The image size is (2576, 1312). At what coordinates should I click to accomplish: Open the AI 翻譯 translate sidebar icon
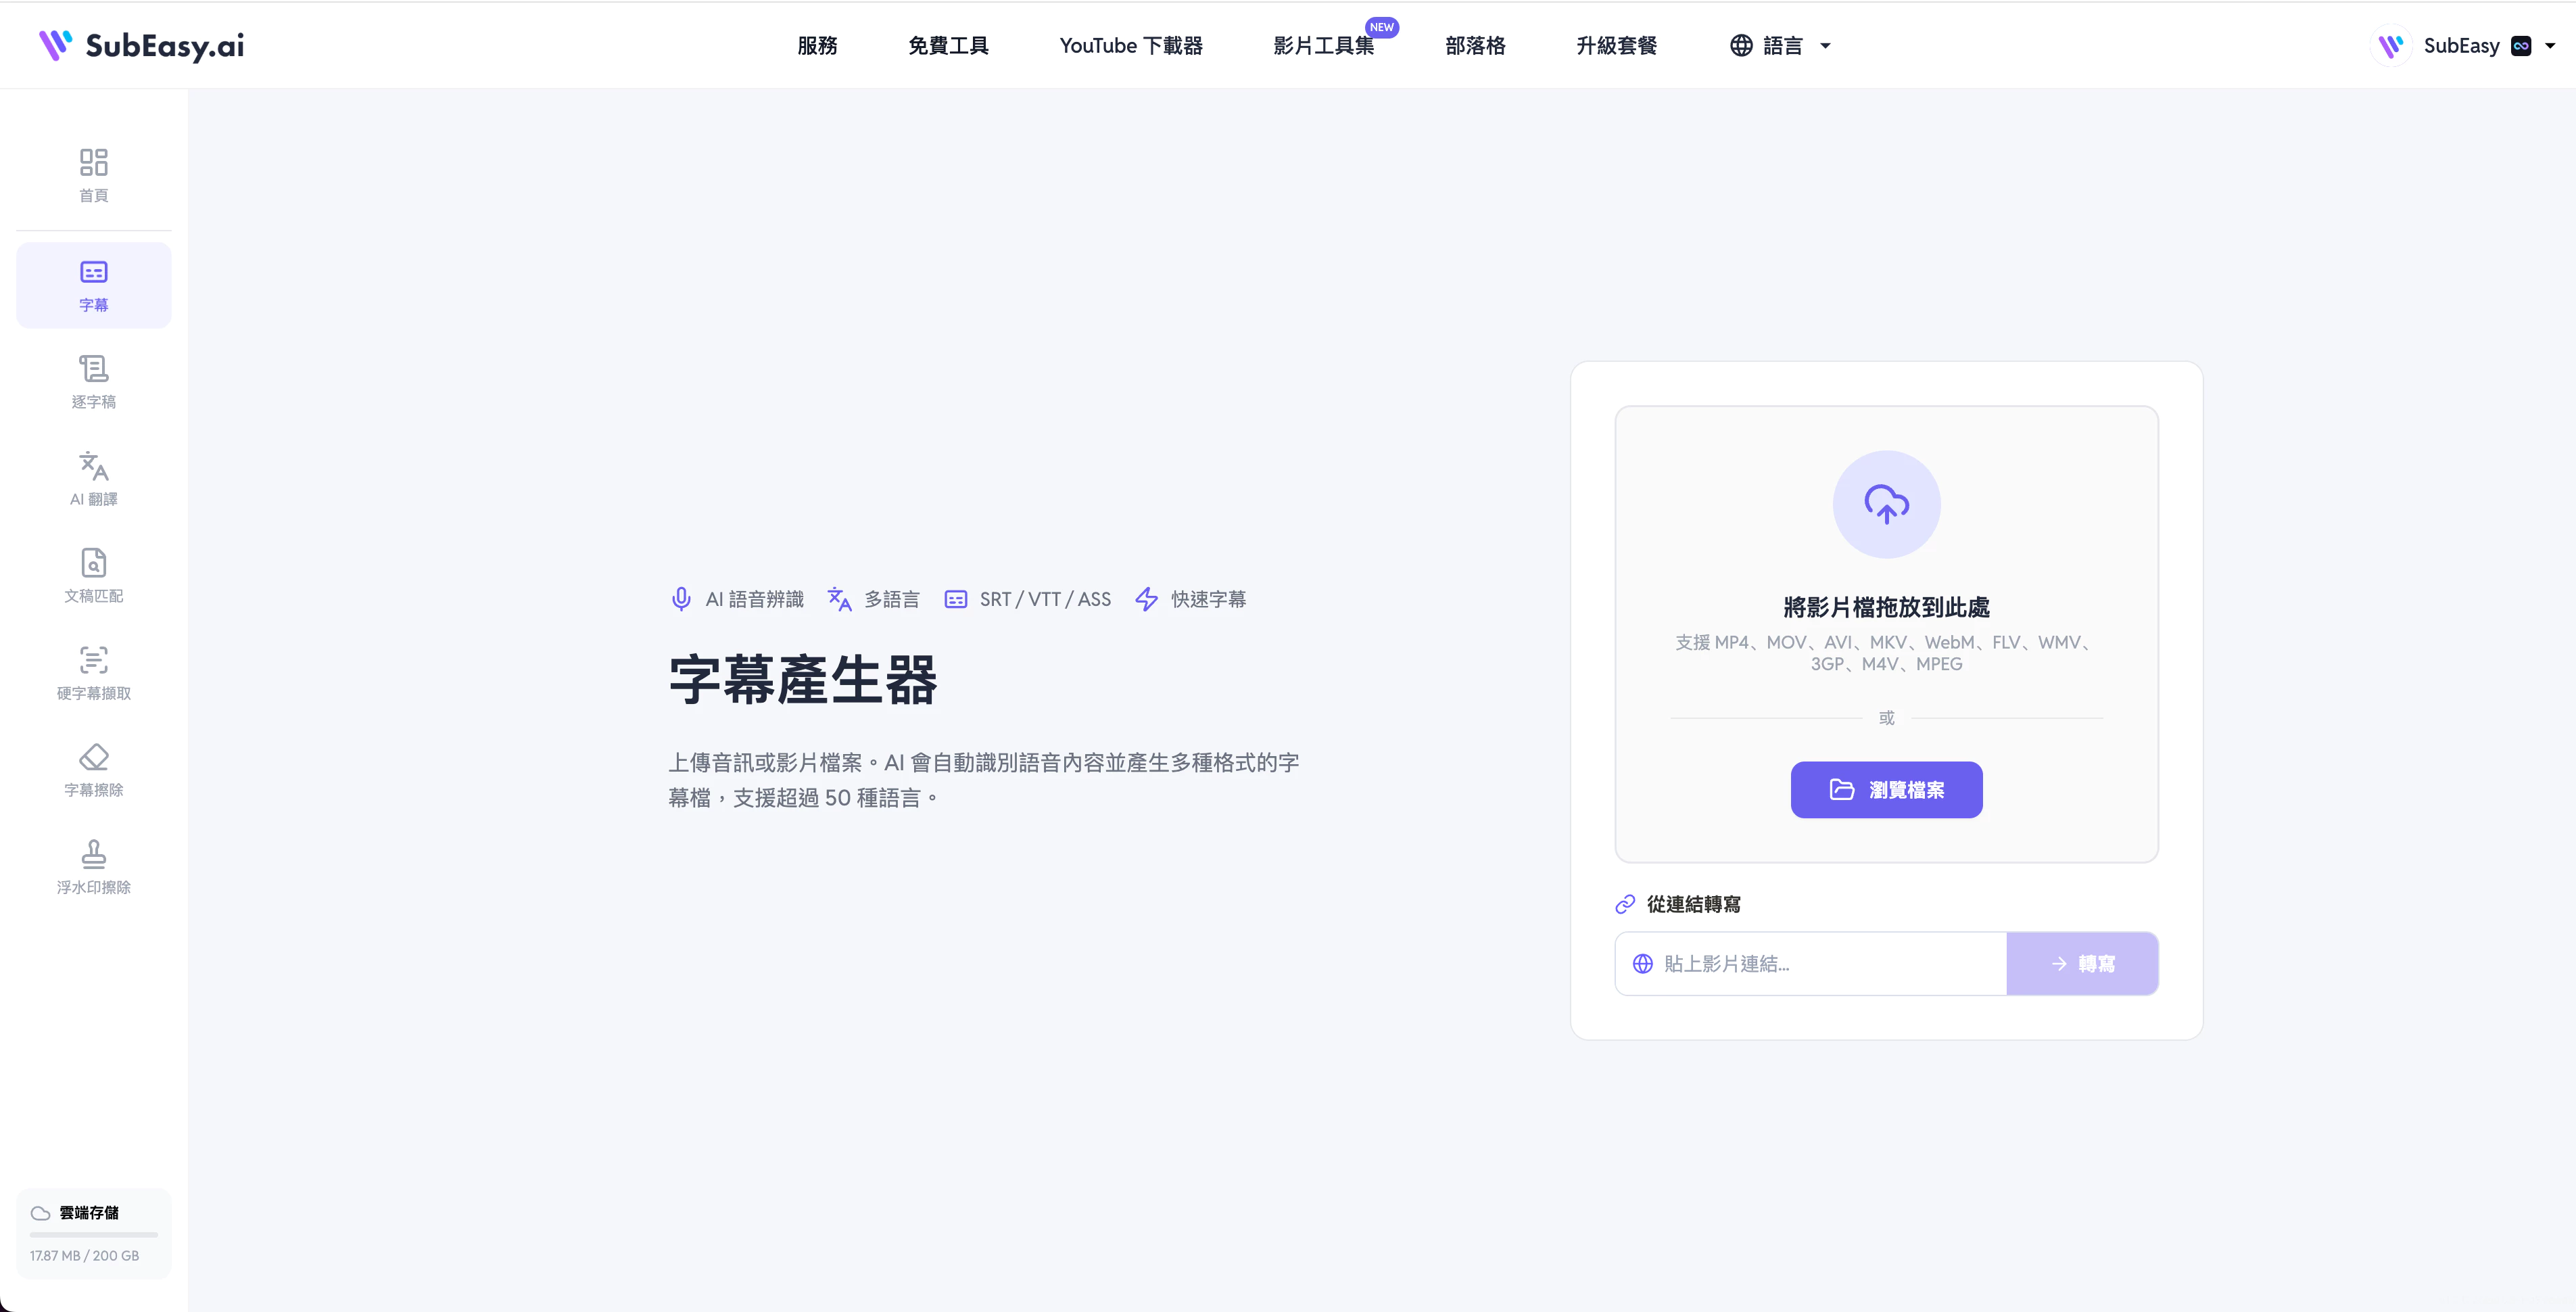(x=94, y=466)
